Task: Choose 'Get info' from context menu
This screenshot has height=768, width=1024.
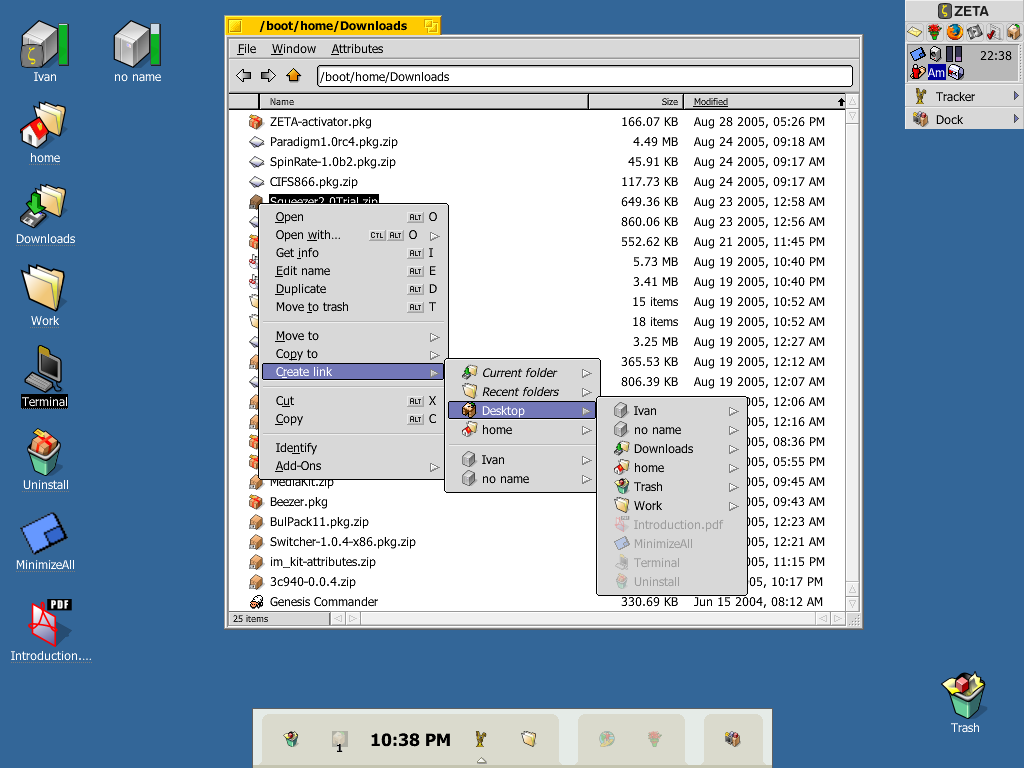Action: click(353, 253)
